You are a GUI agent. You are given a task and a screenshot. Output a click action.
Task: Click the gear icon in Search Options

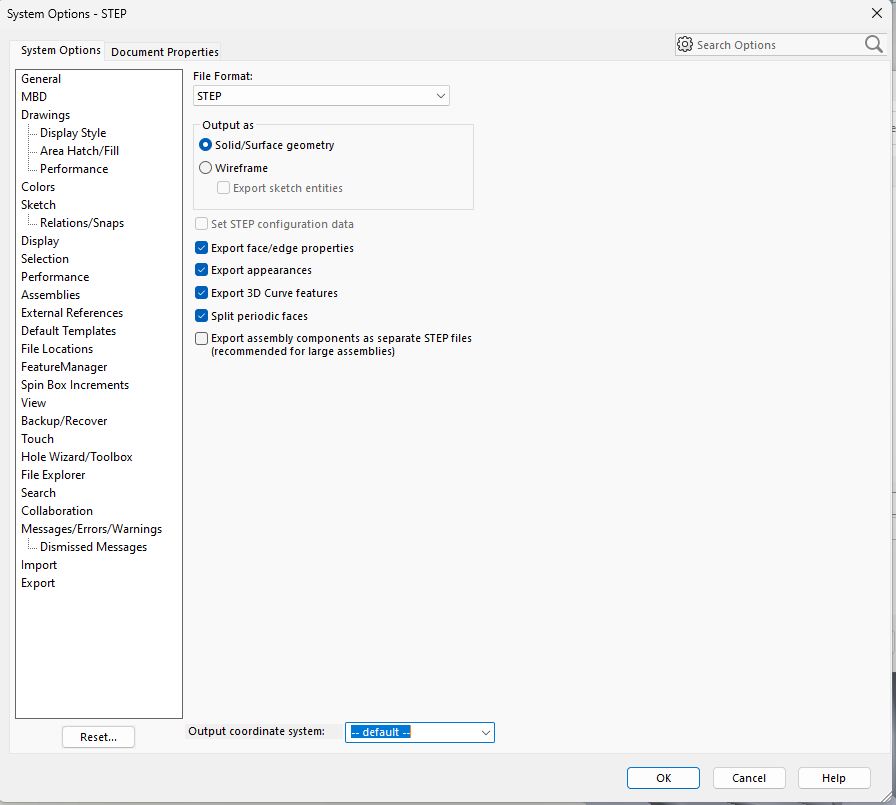click(685, 44)
